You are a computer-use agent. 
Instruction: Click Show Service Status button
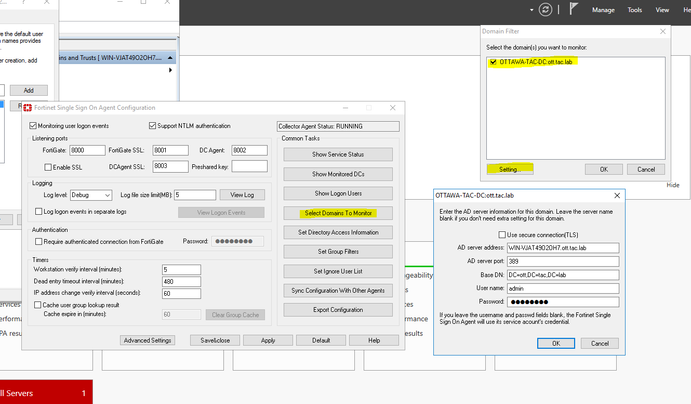(337, 155)
